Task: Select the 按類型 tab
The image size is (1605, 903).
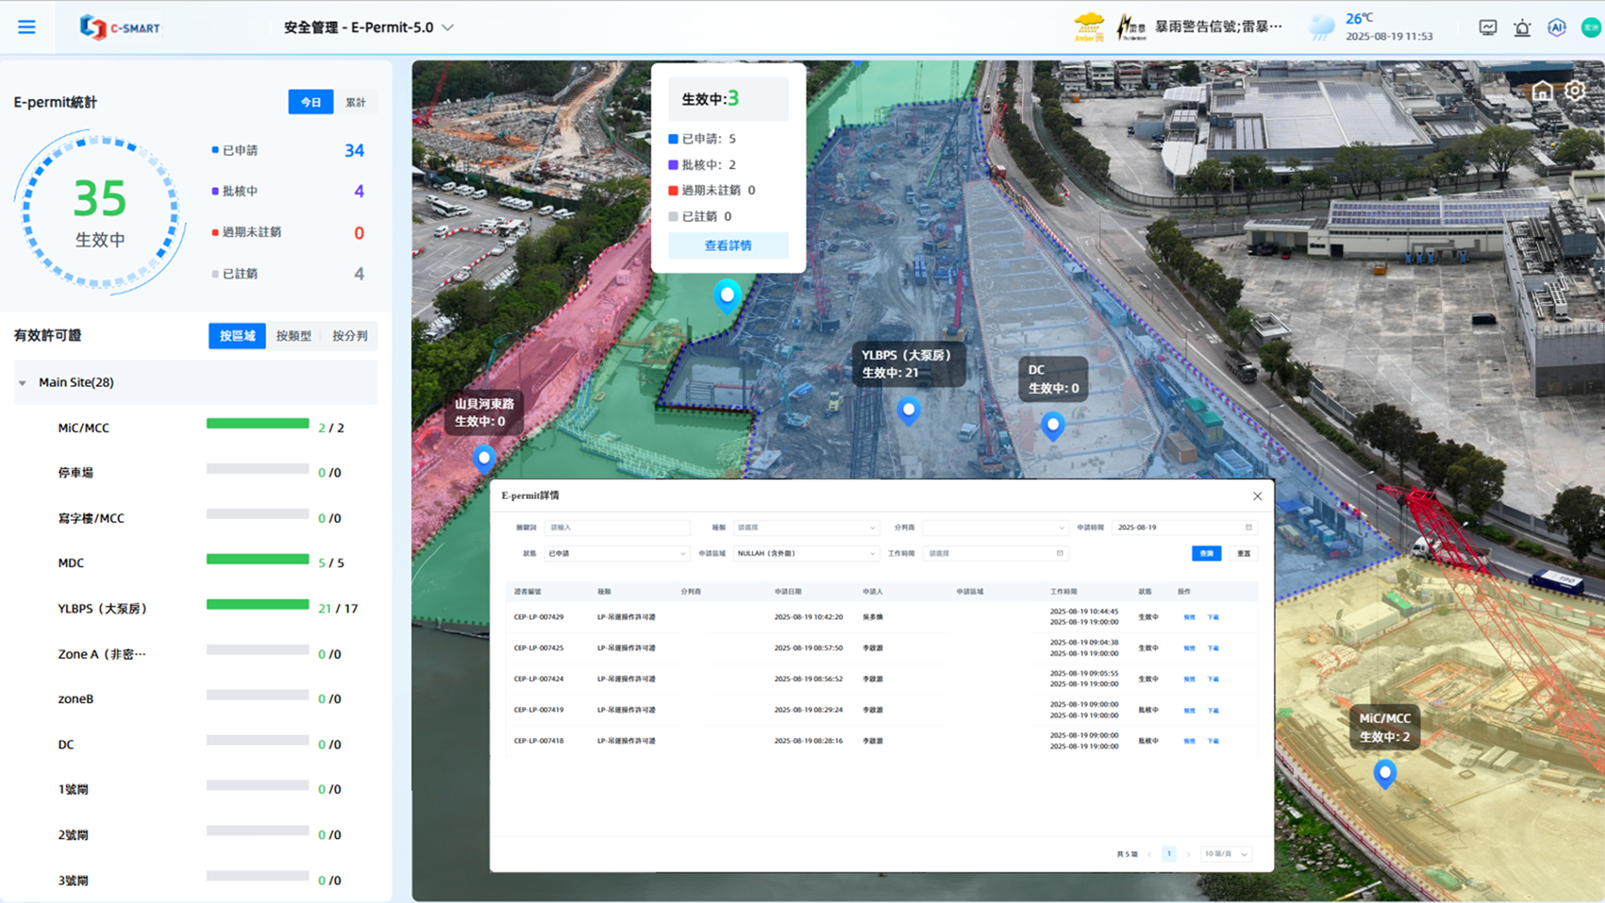Action: (x=294, y=336)
